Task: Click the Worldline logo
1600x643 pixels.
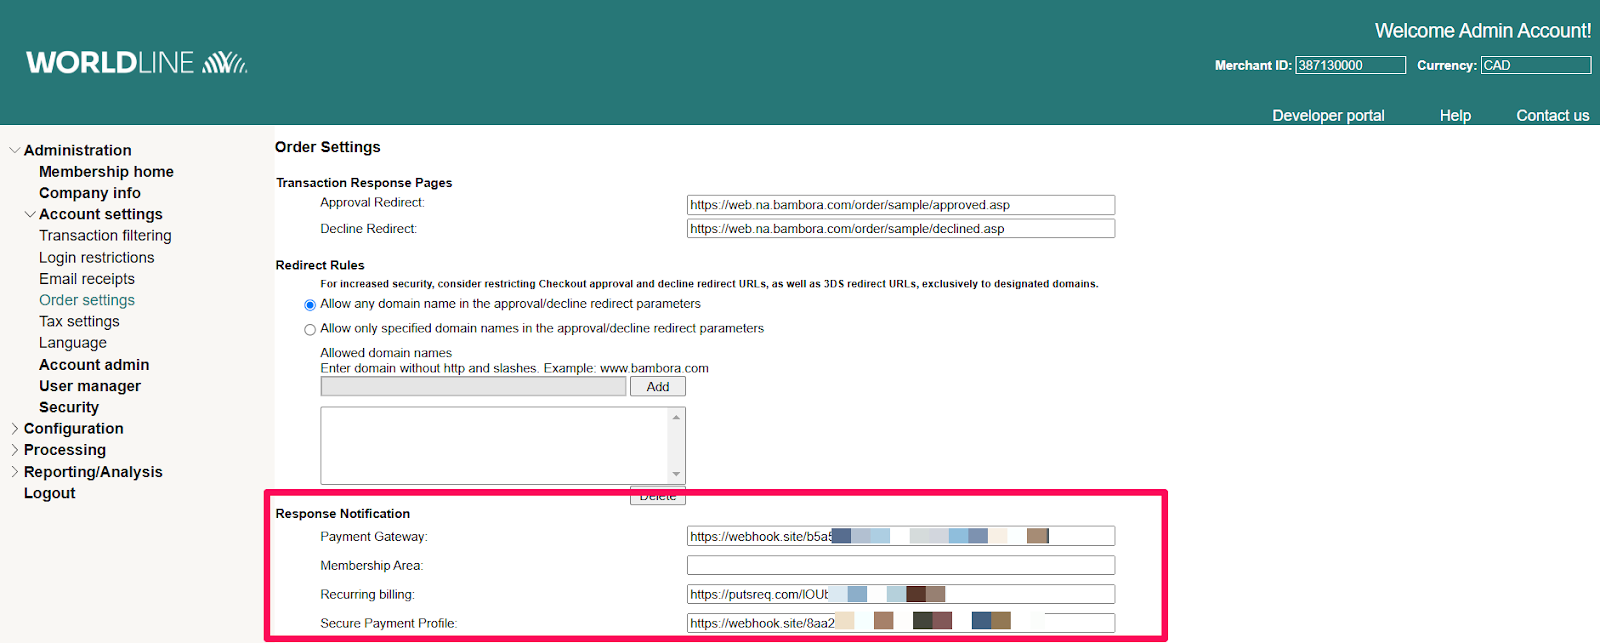Action: click(137, 62)
